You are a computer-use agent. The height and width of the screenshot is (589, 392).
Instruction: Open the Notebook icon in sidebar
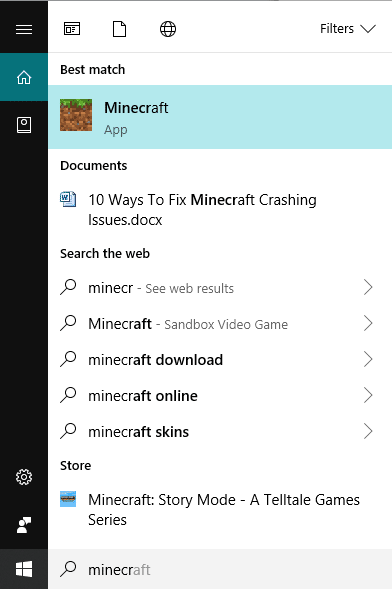coord(24,125)
